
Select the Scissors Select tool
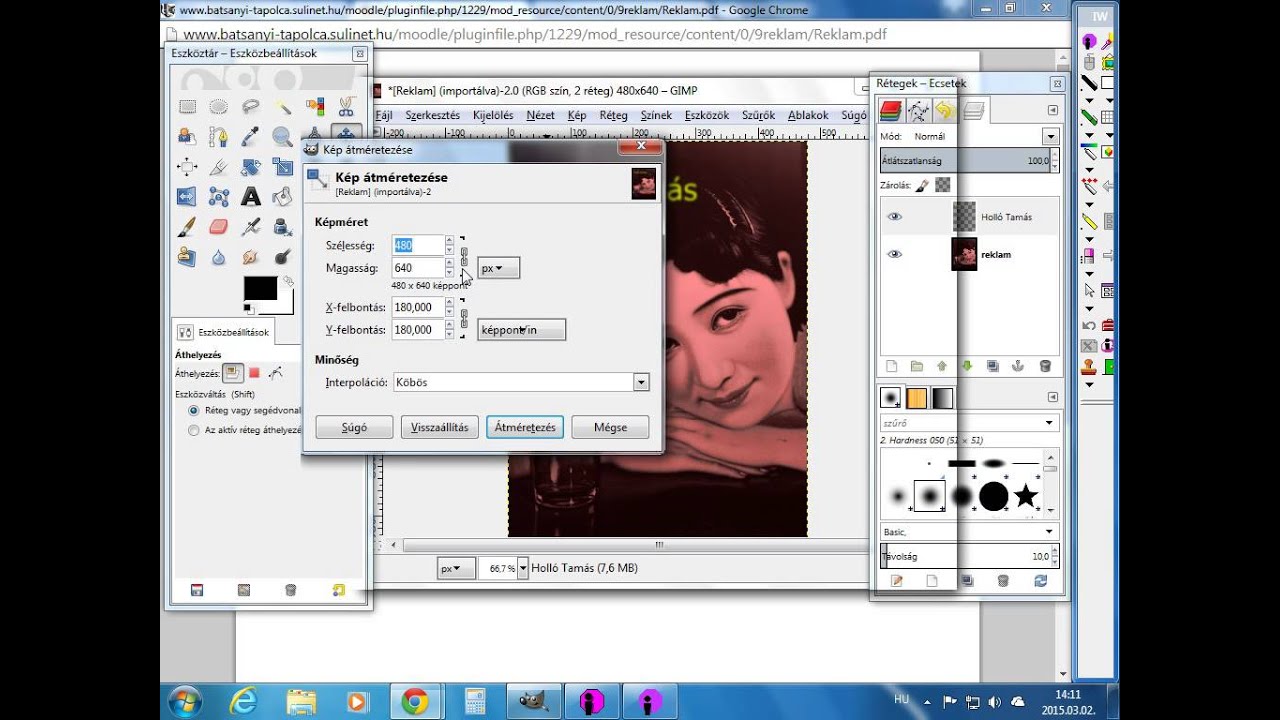click(x=346, y=107)
